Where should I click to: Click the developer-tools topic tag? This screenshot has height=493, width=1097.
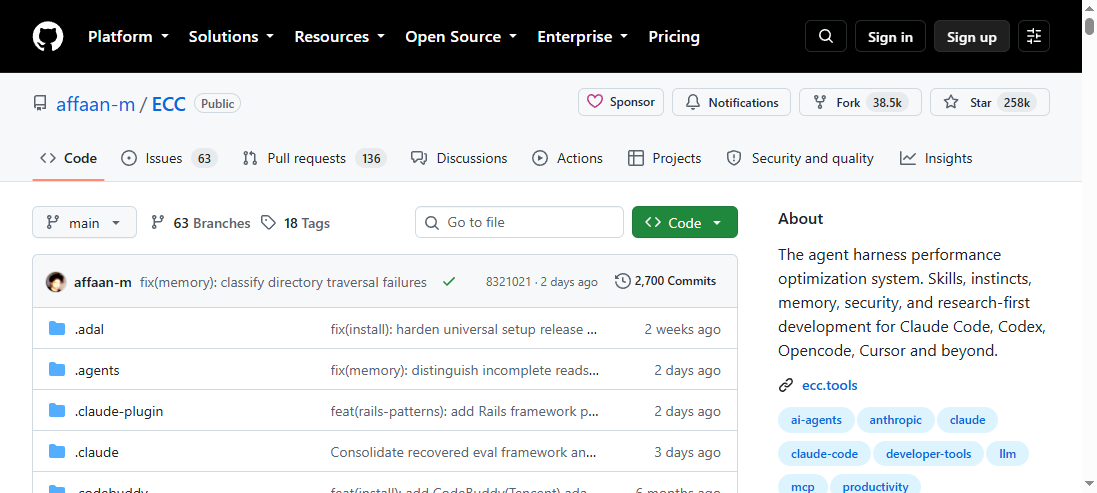tap(928, 454)
